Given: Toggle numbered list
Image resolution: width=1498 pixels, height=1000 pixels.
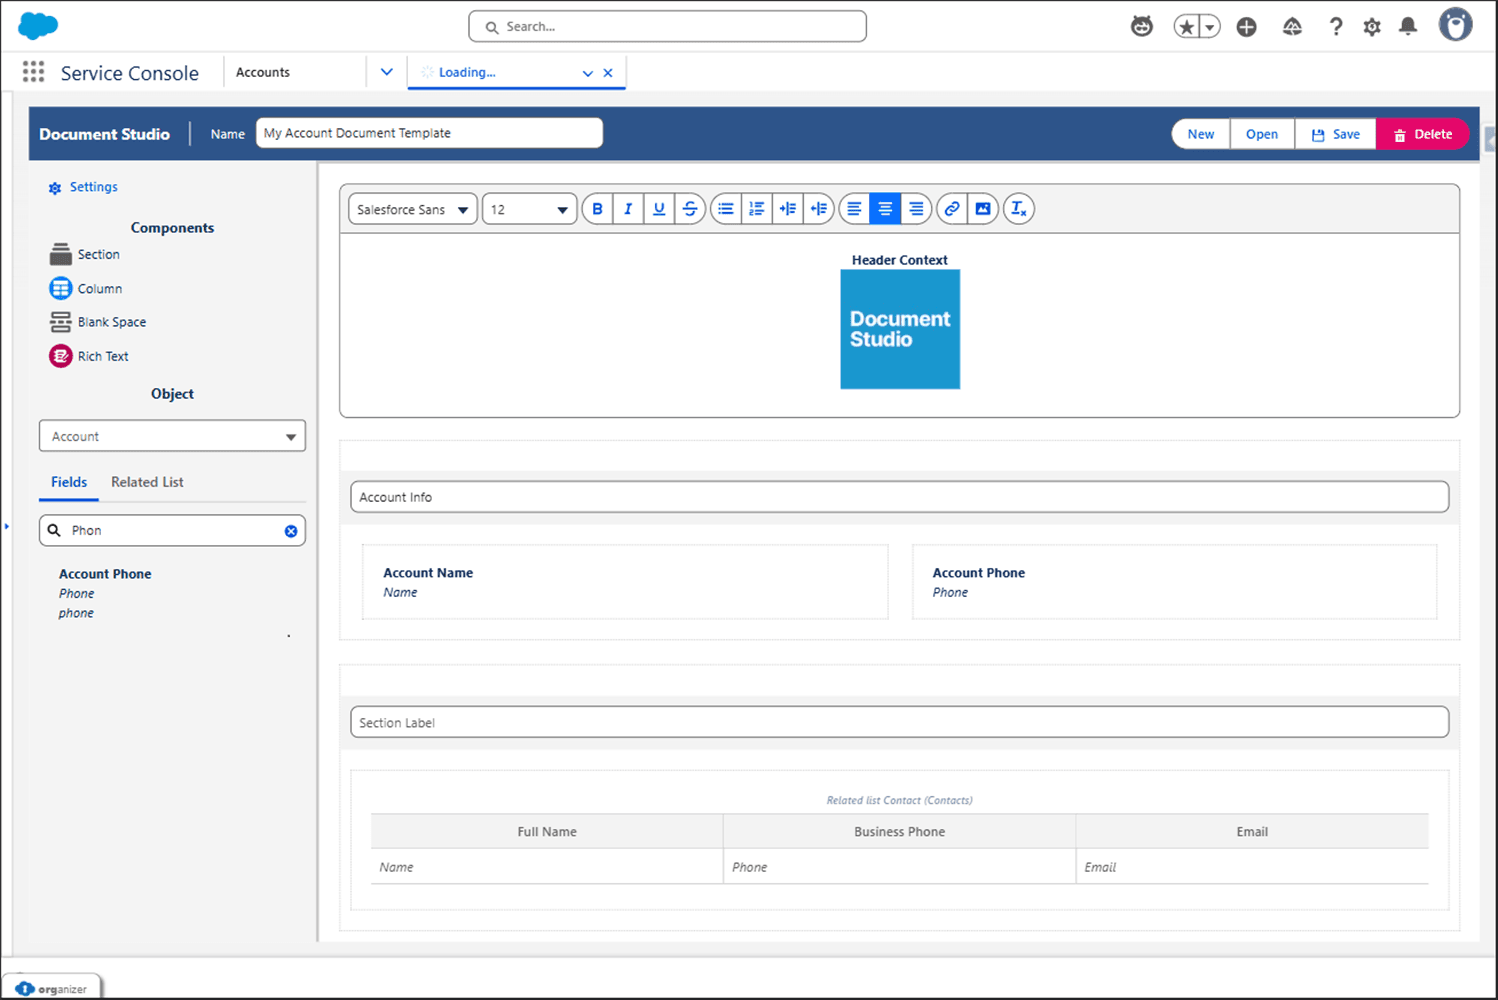Looking at the screenshot, I should (757, 209).
